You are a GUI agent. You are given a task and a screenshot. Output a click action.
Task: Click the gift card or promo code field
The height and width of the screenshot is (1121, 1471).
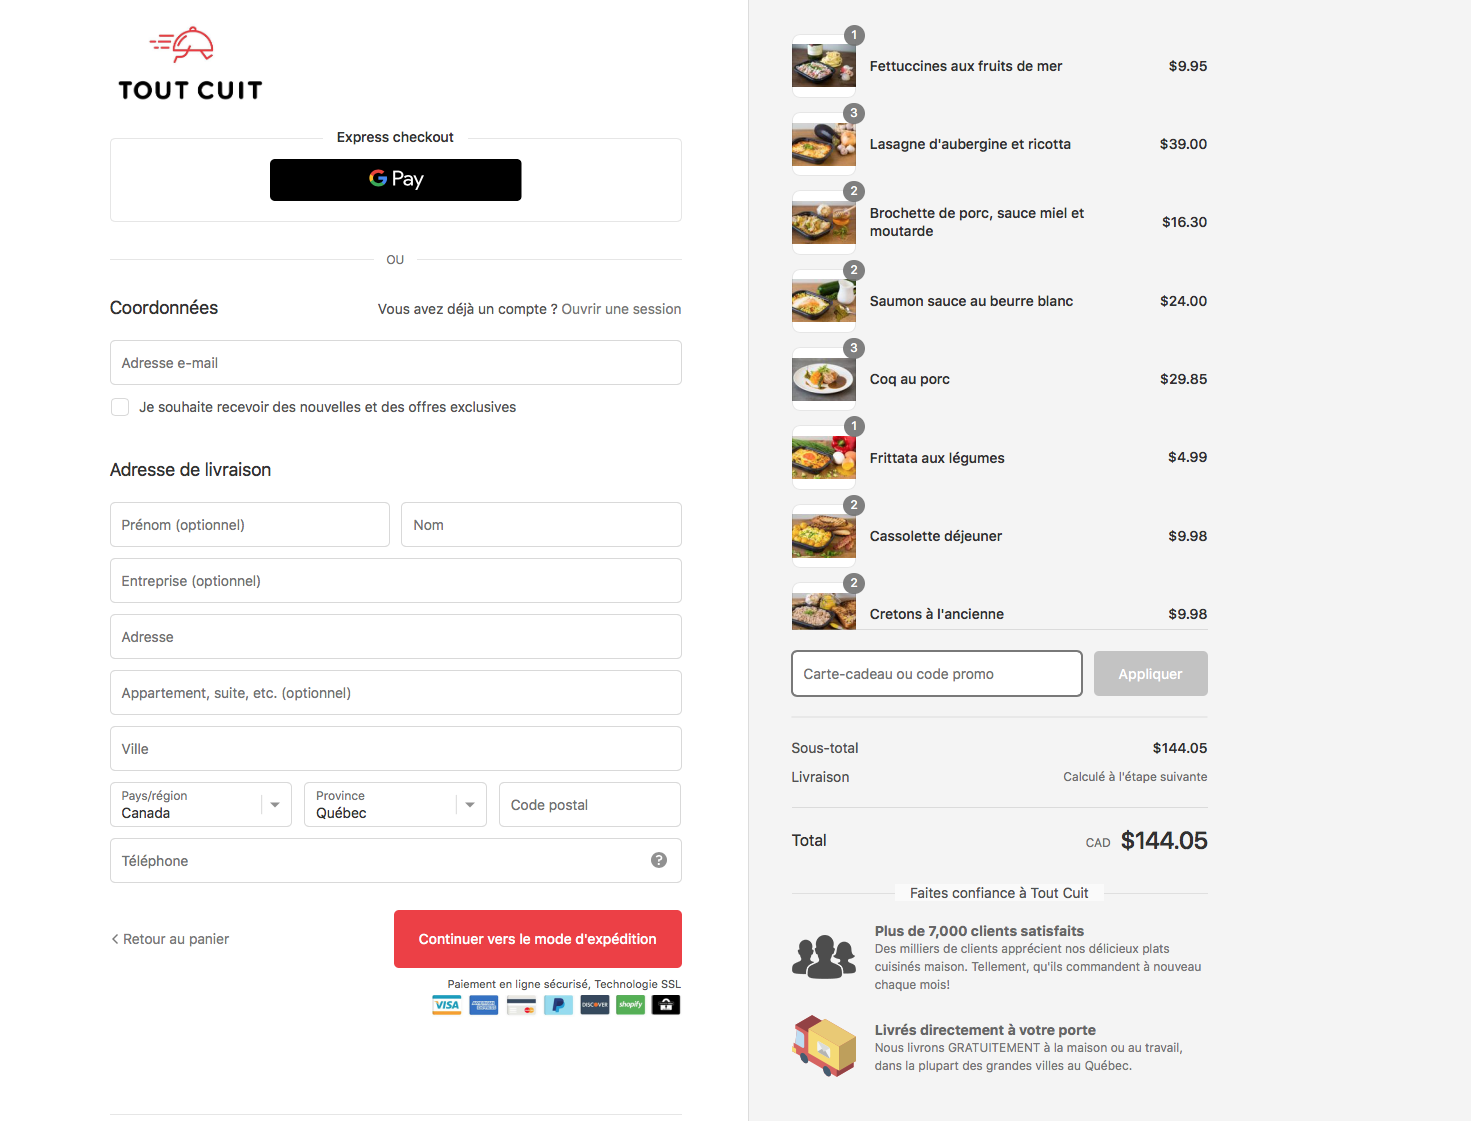tap(936, 674)
